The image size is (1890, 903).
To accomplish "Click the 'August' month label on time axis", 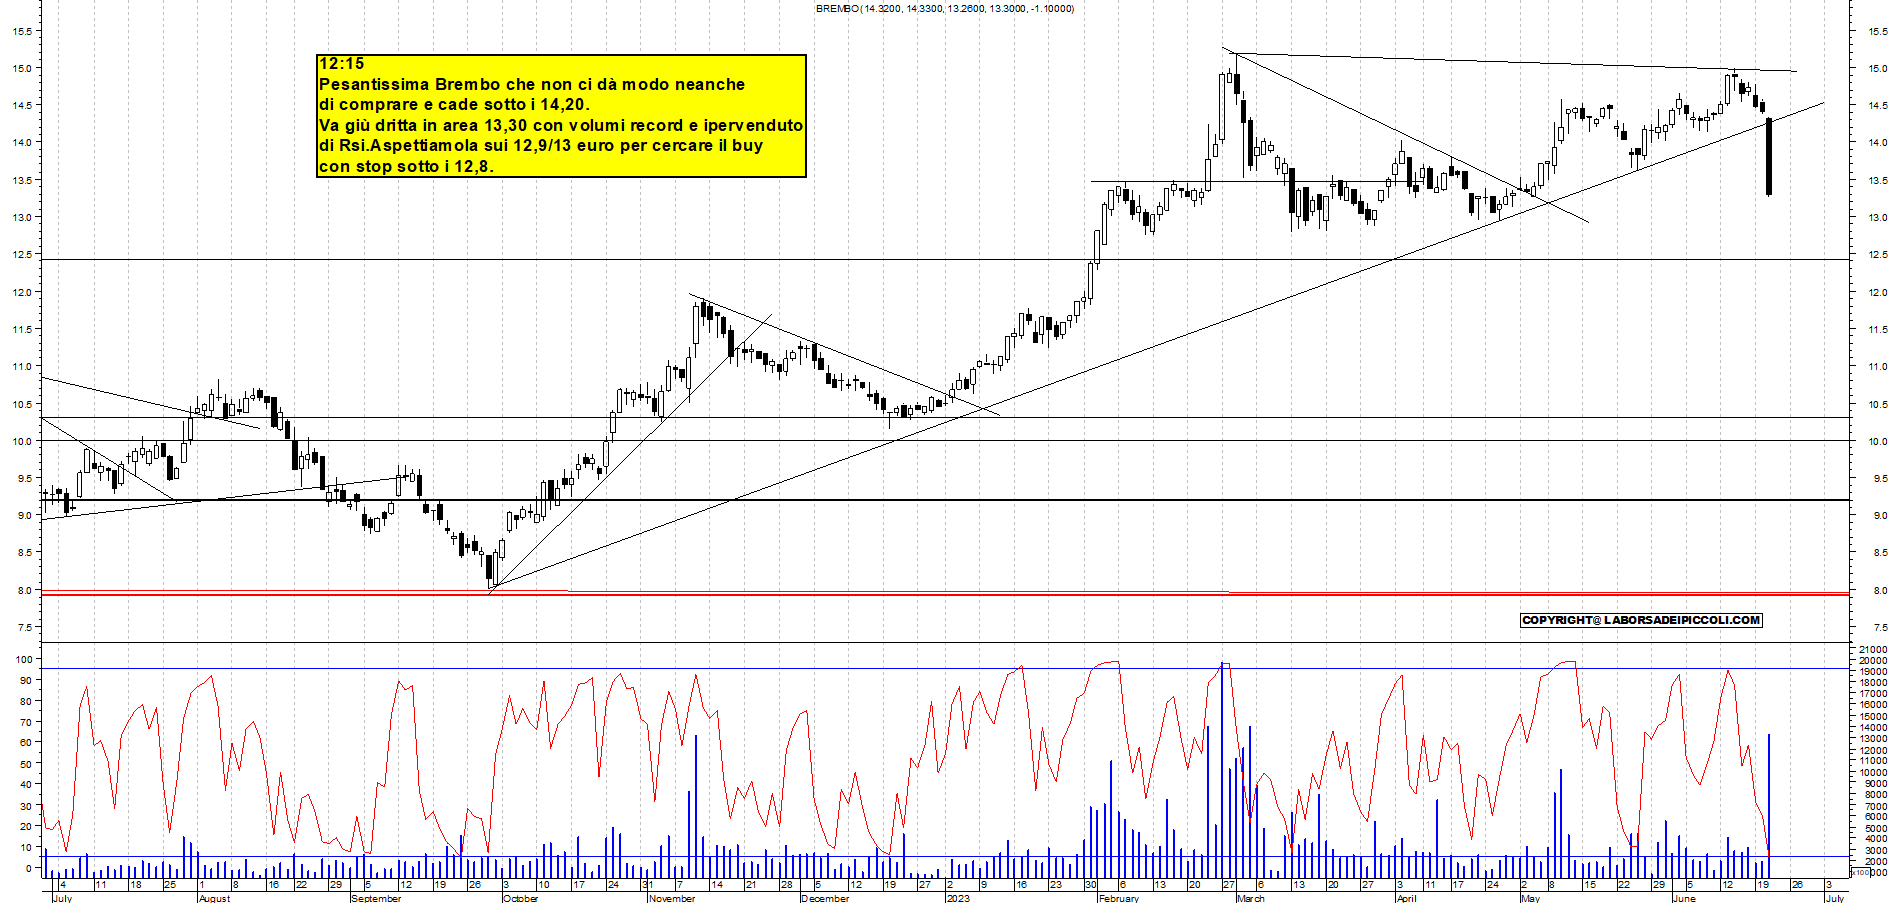I will (x=214, y=898).
